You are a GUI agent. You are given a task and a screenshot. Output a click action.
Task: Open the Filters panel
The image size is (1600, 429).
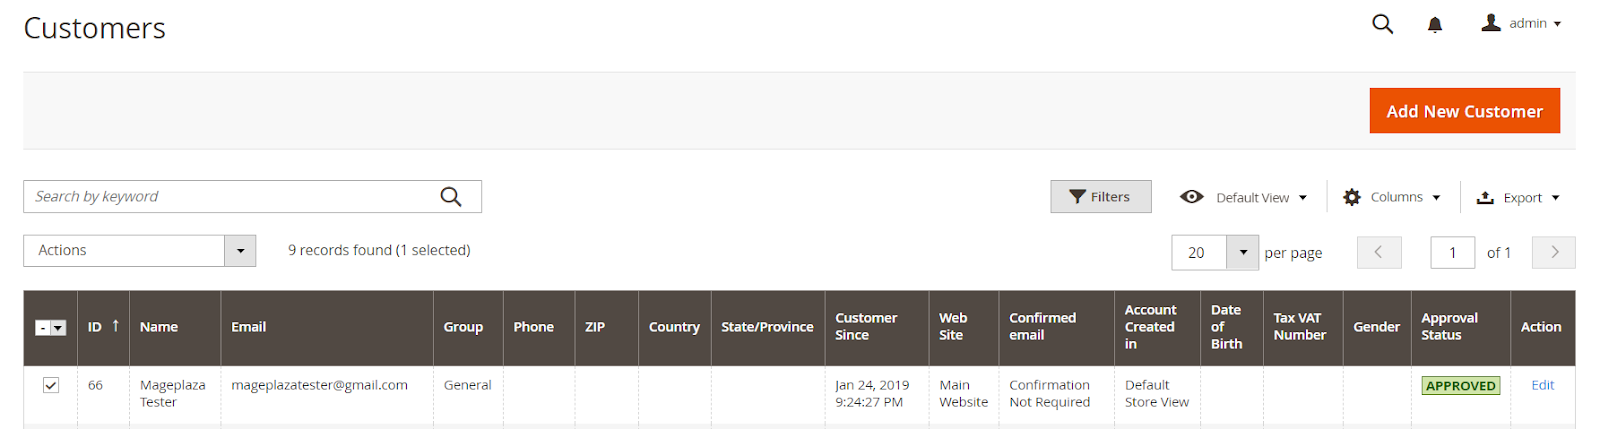pyautogui.click(x=1100, y=197)
